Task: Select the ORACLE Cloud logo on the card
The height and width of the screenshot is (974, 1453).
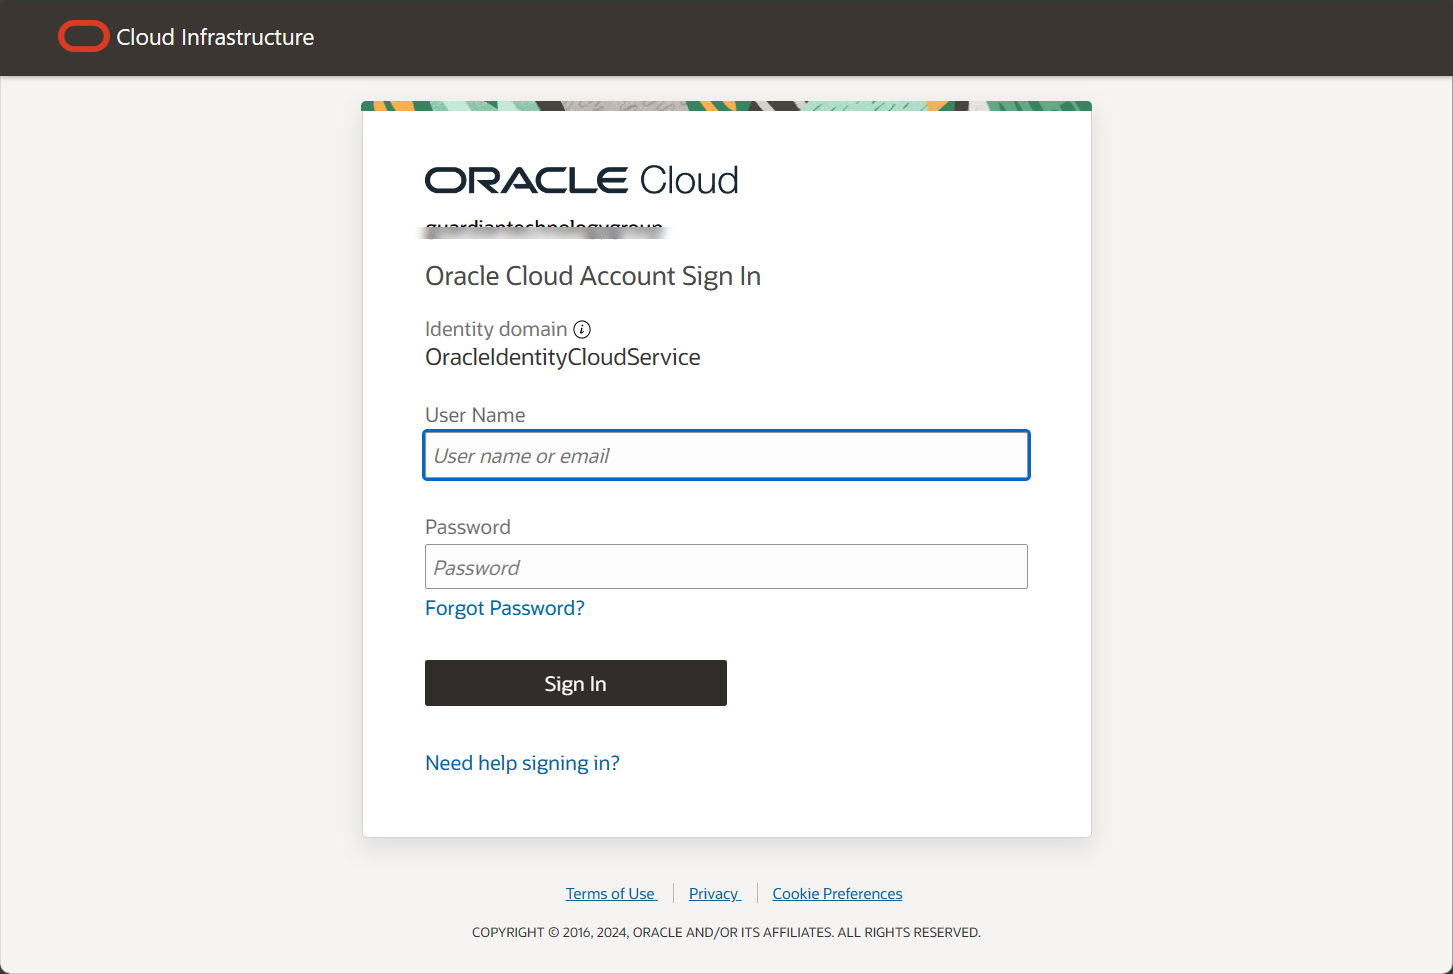Action: point(581,180)
